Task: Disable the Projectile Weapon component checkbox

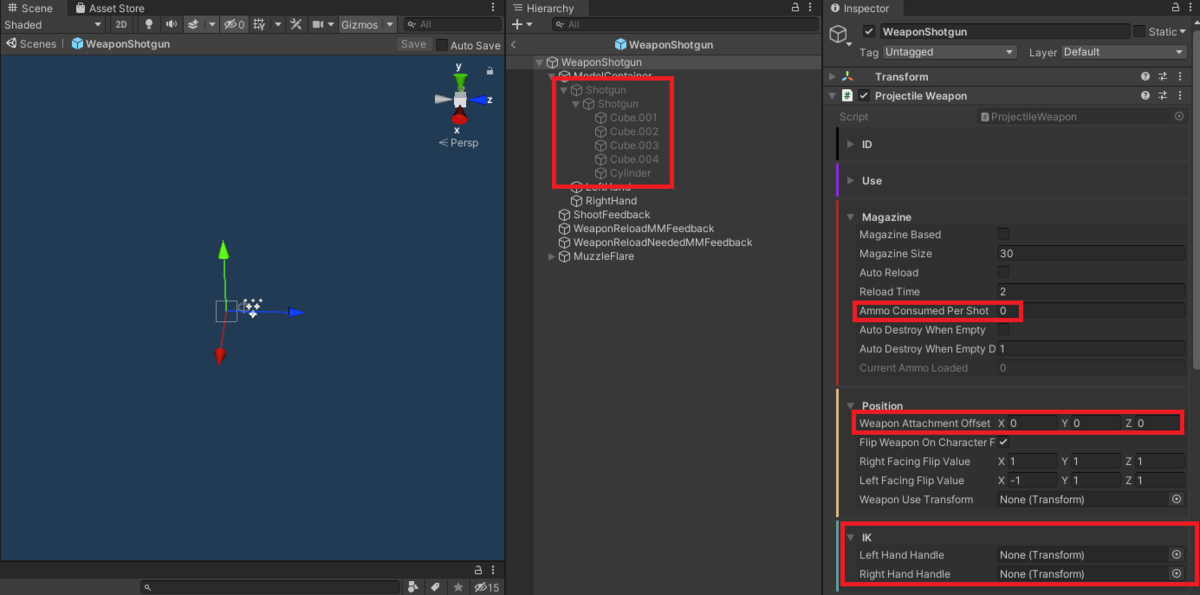Action: [x=864, y=96]
